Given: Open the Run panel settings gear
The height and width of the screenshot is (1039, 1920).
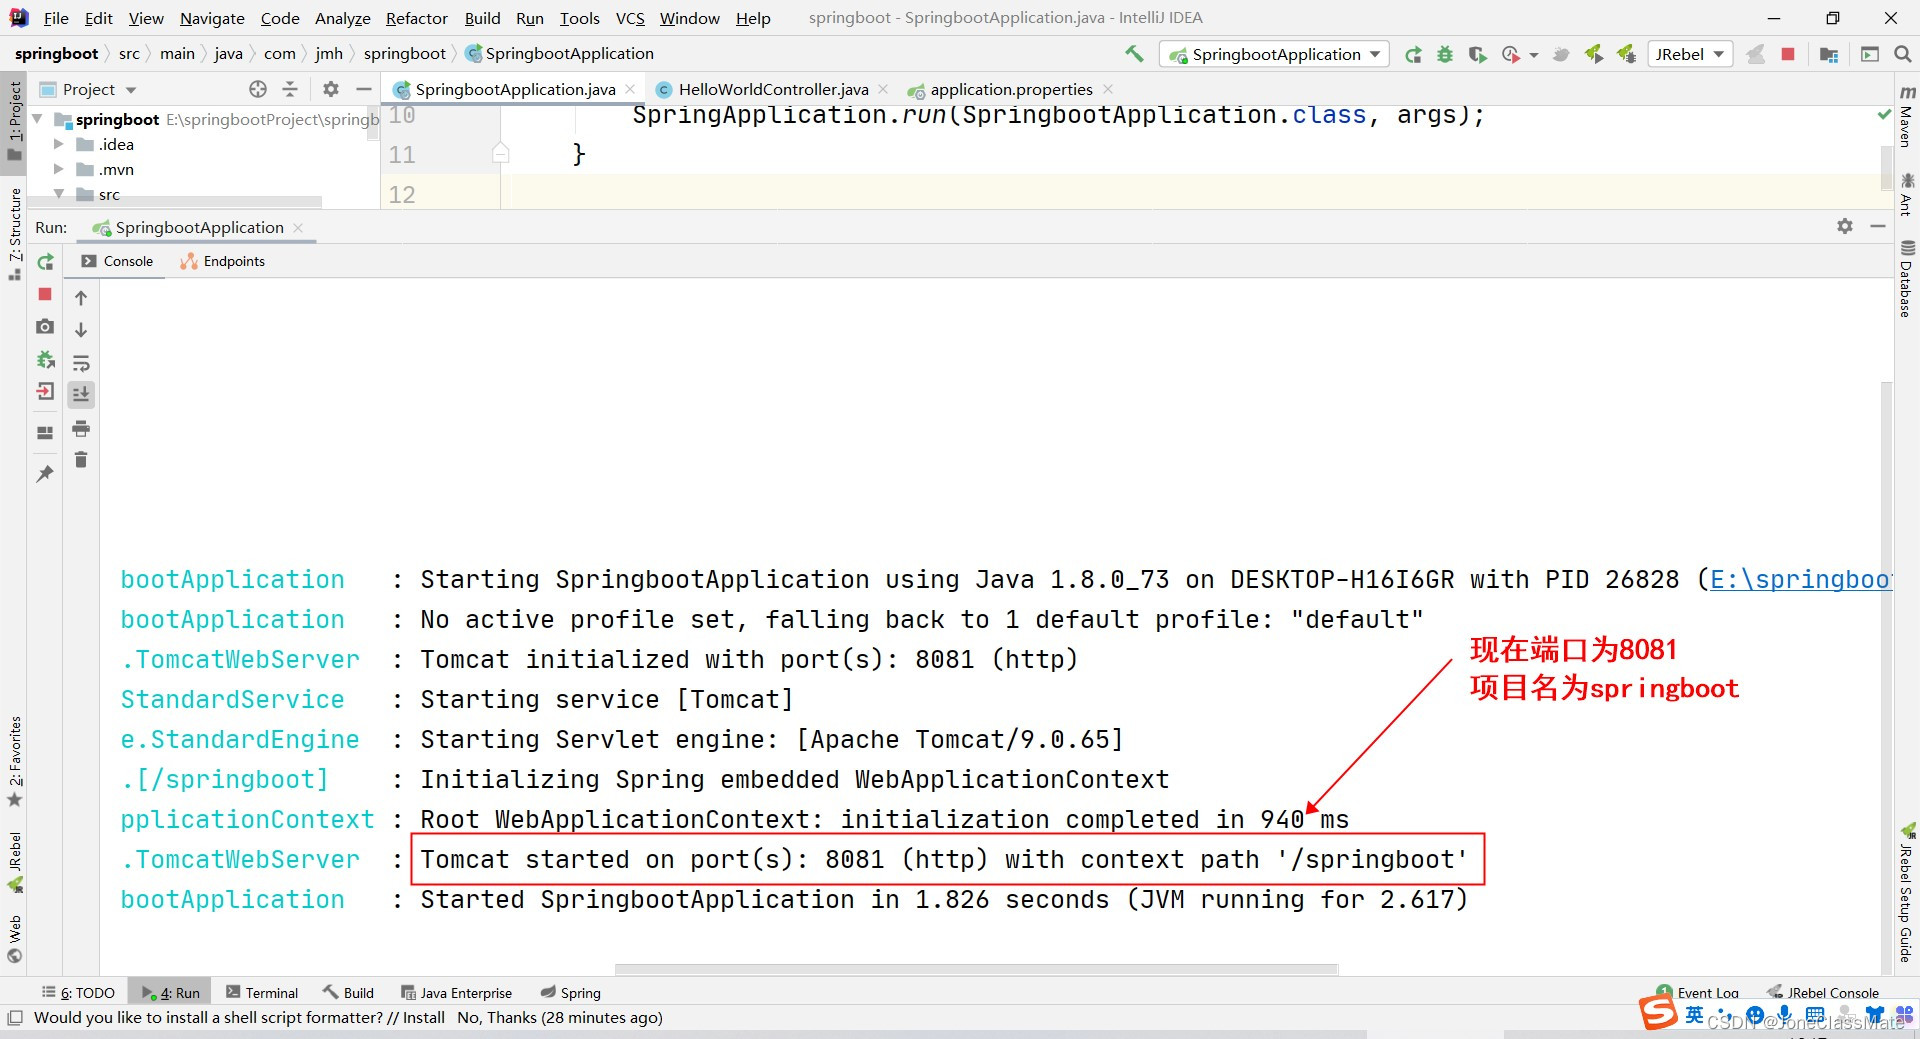Looking at the screenshot, I should coord(1845,227).
